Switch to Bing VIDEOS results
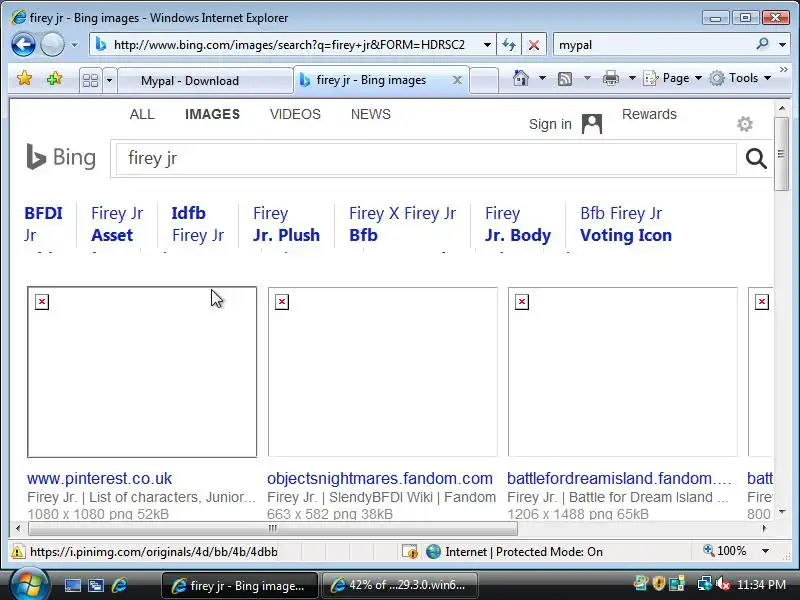Viewport: 800px width, 600px height. (295, 114)
